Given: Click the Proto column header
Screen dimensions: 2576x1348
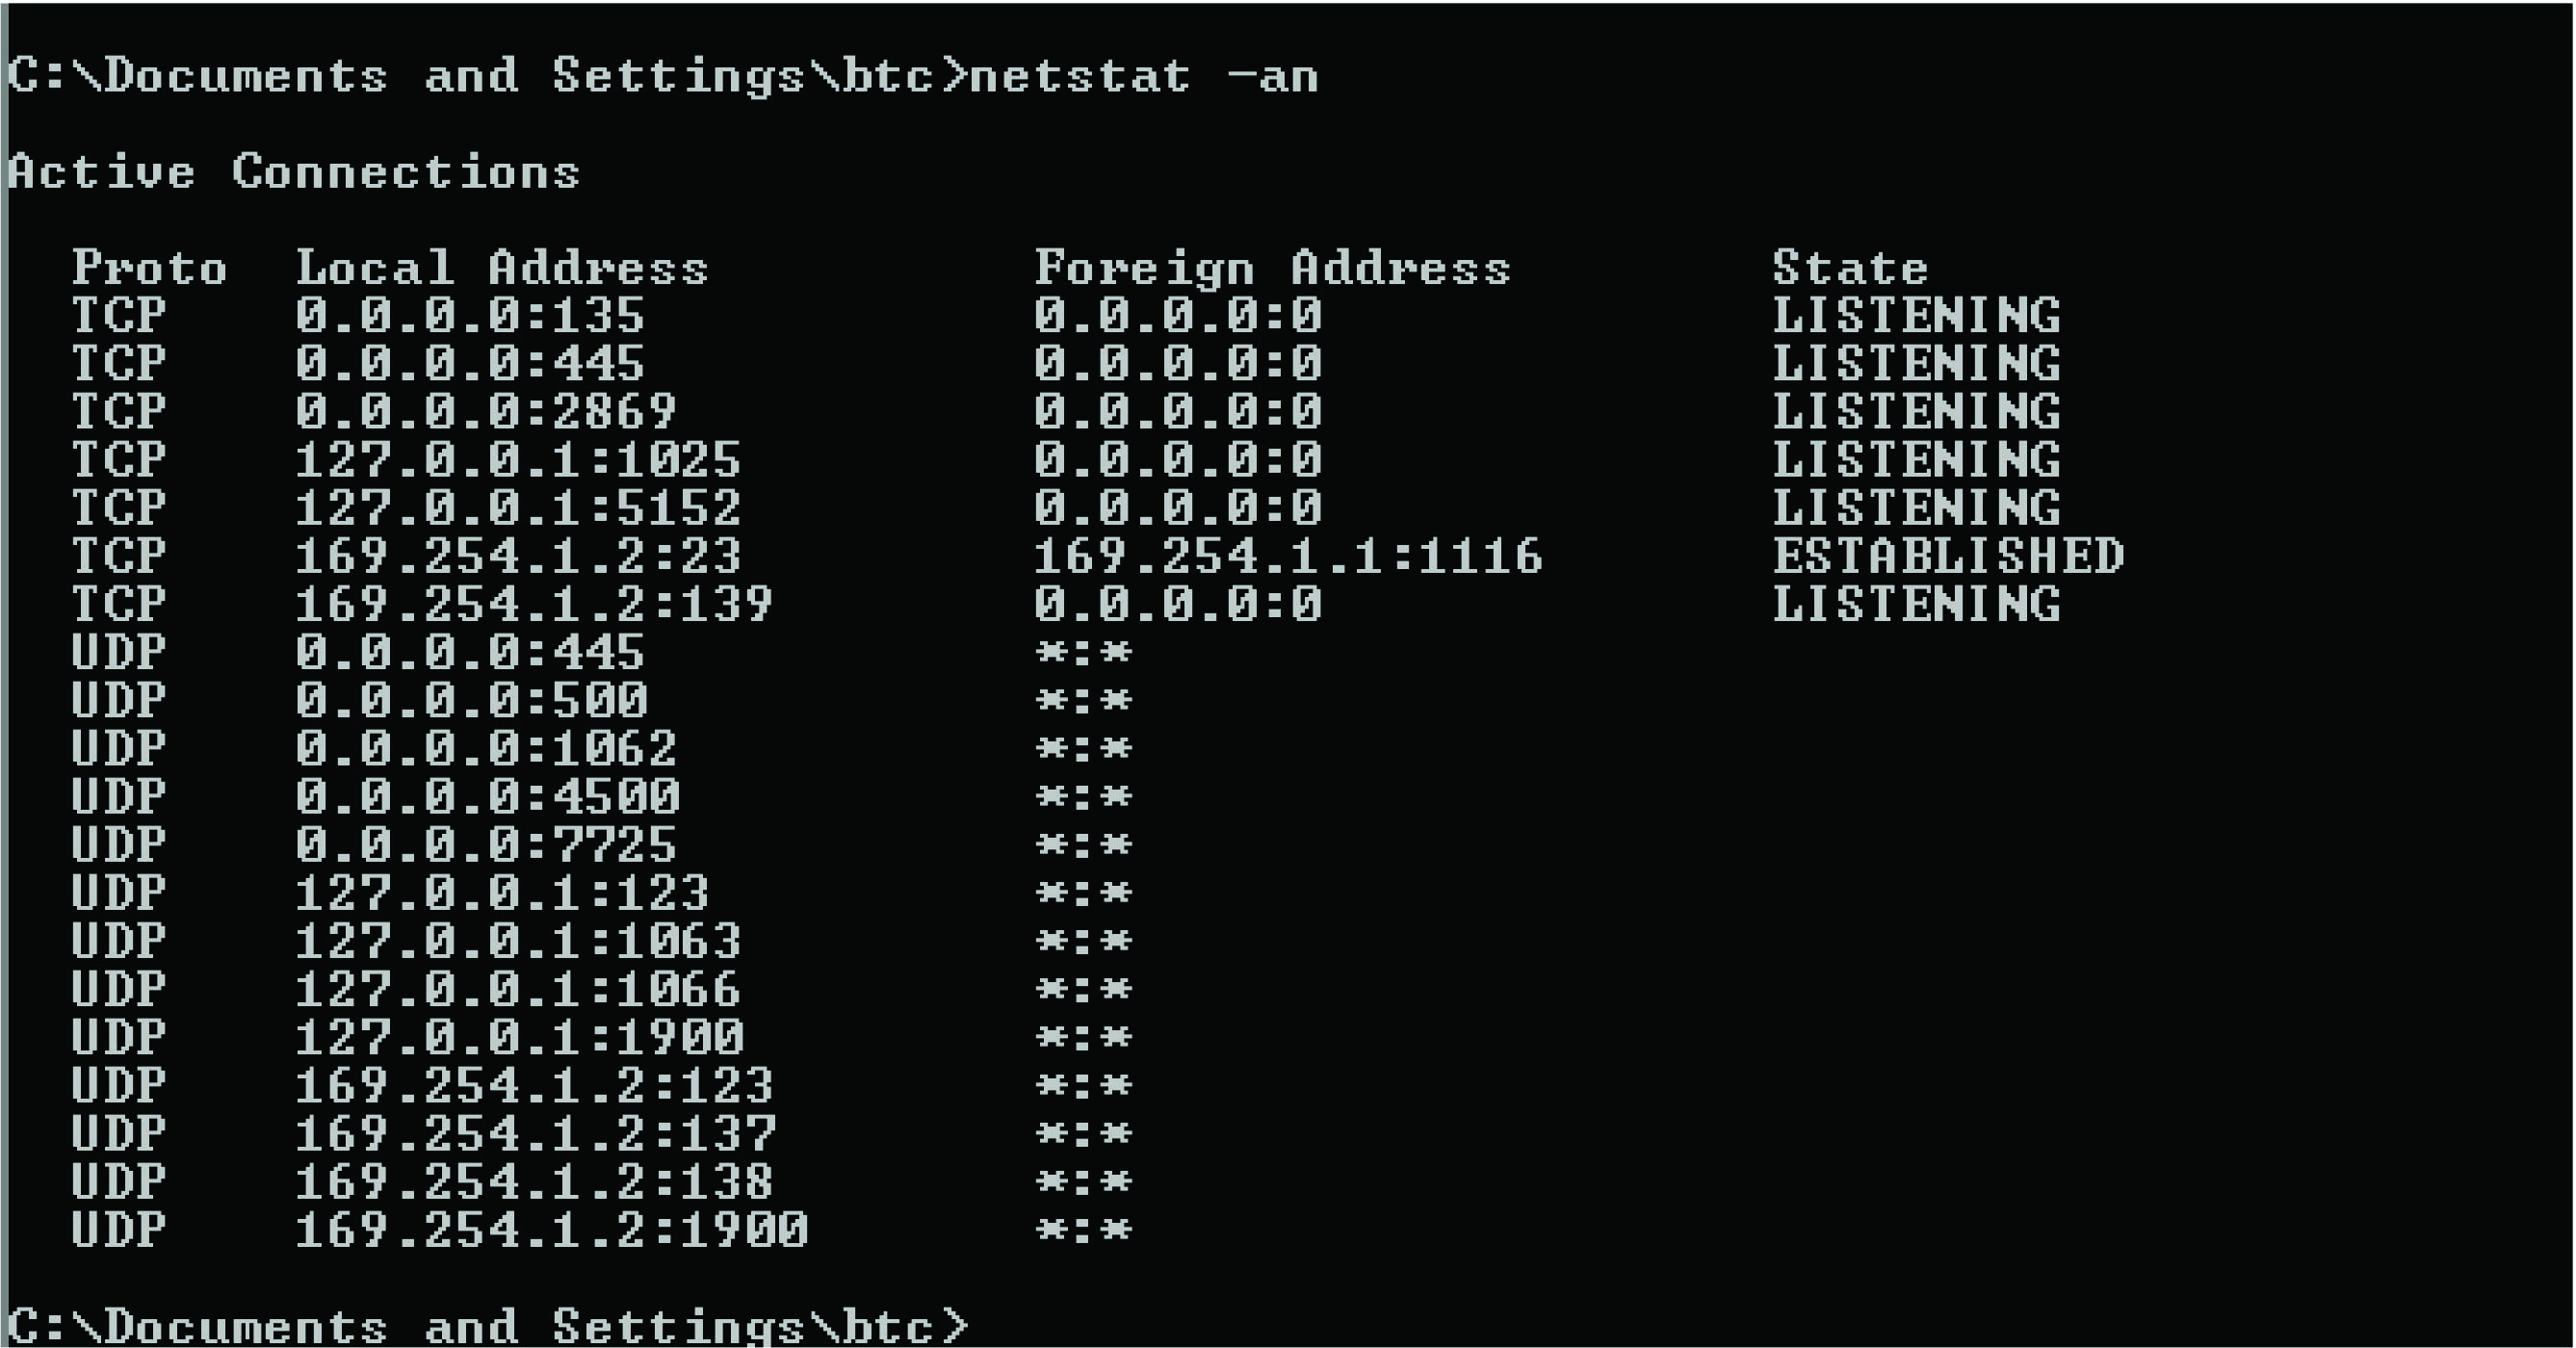Looking at the screenshot, I should (x=150, y=268).
